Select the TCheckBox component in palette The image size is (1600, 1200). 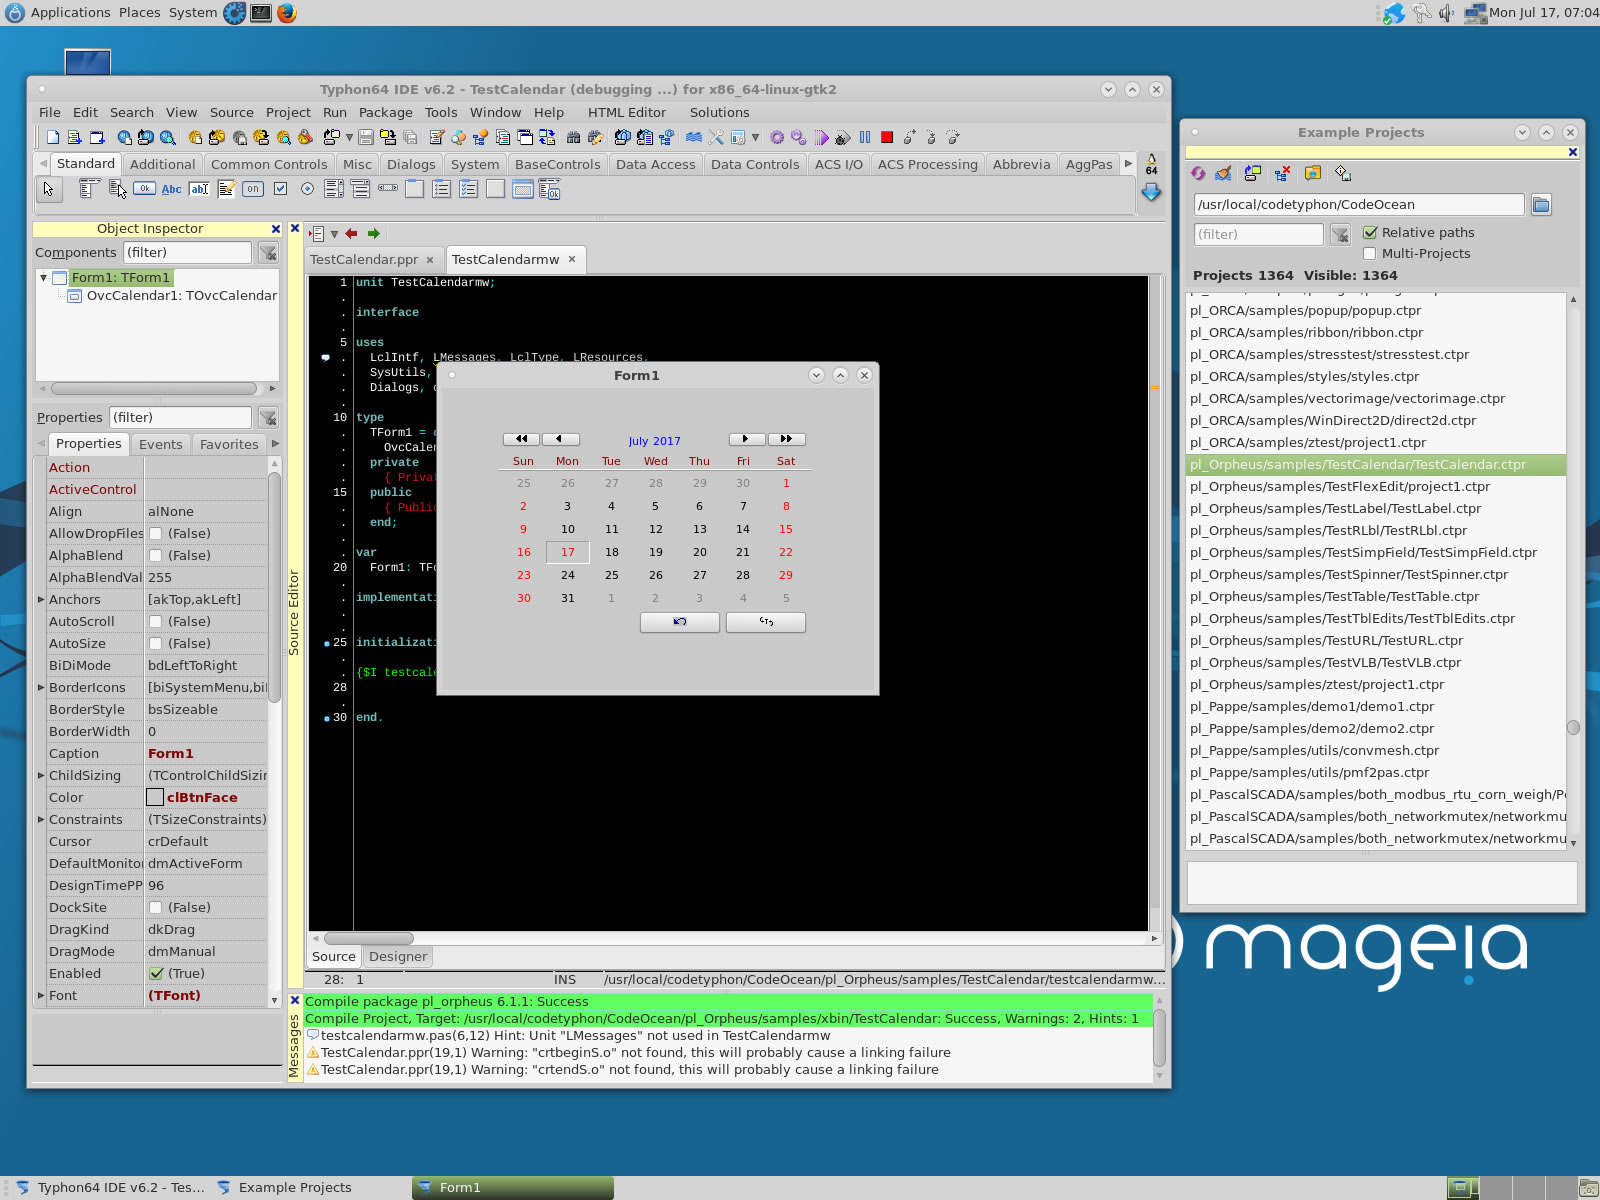tap(280, 188)
